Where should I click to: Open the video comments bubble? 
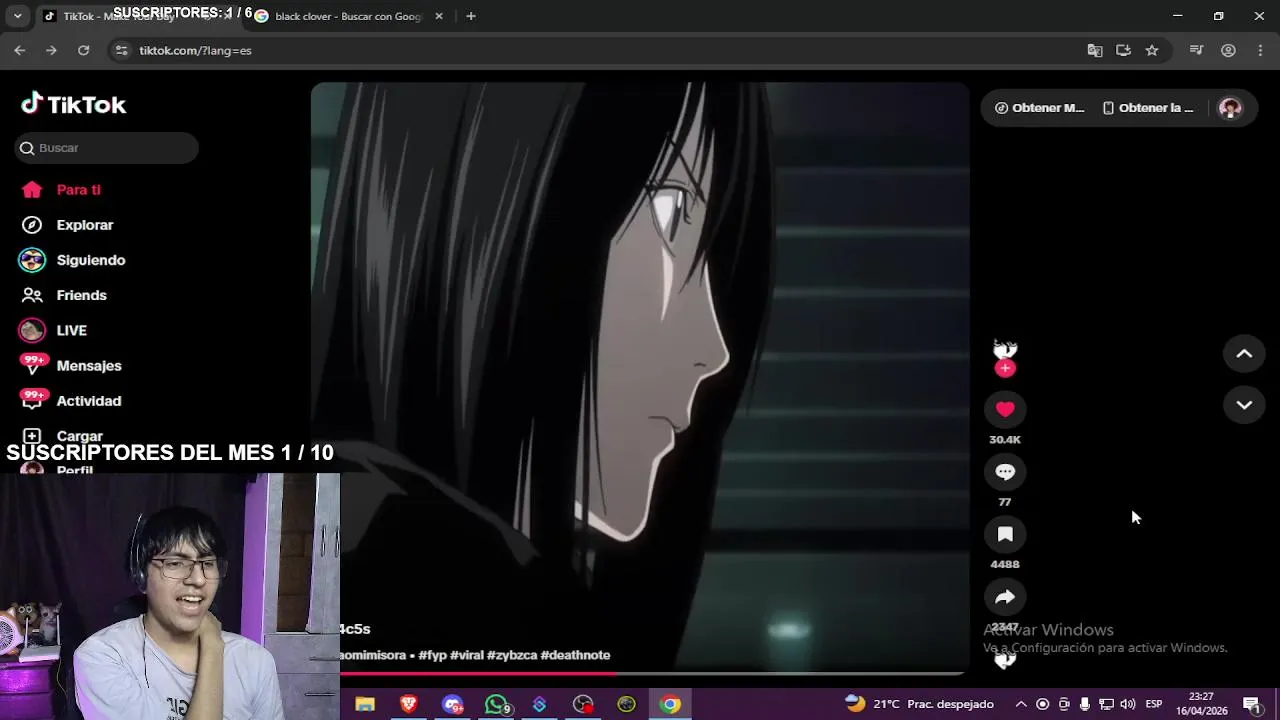coord(1005,472)
